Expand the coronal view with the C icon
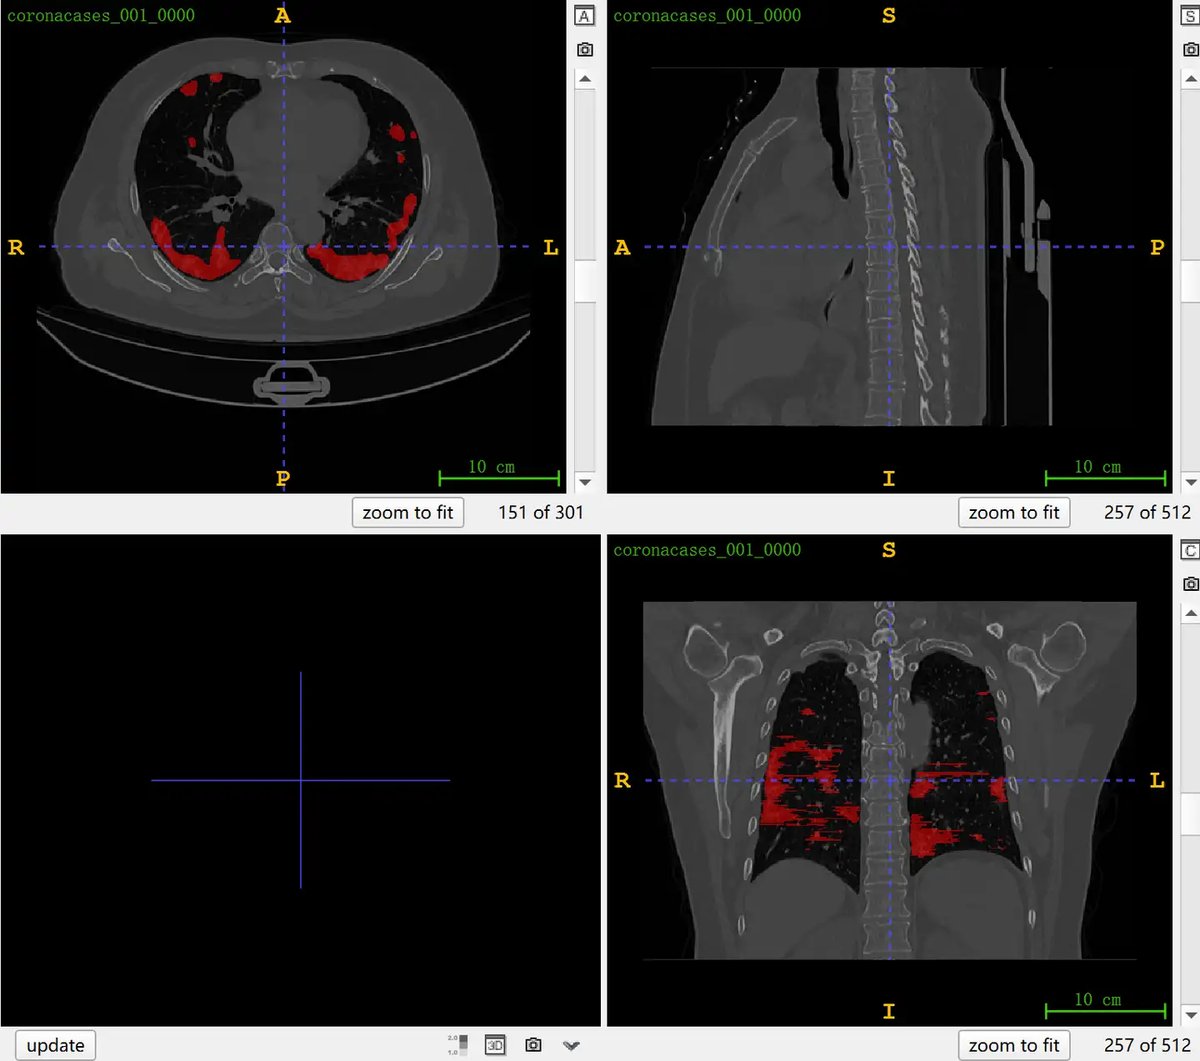The width and height of the screenshot is (1200, 1061). (1190, 550)
